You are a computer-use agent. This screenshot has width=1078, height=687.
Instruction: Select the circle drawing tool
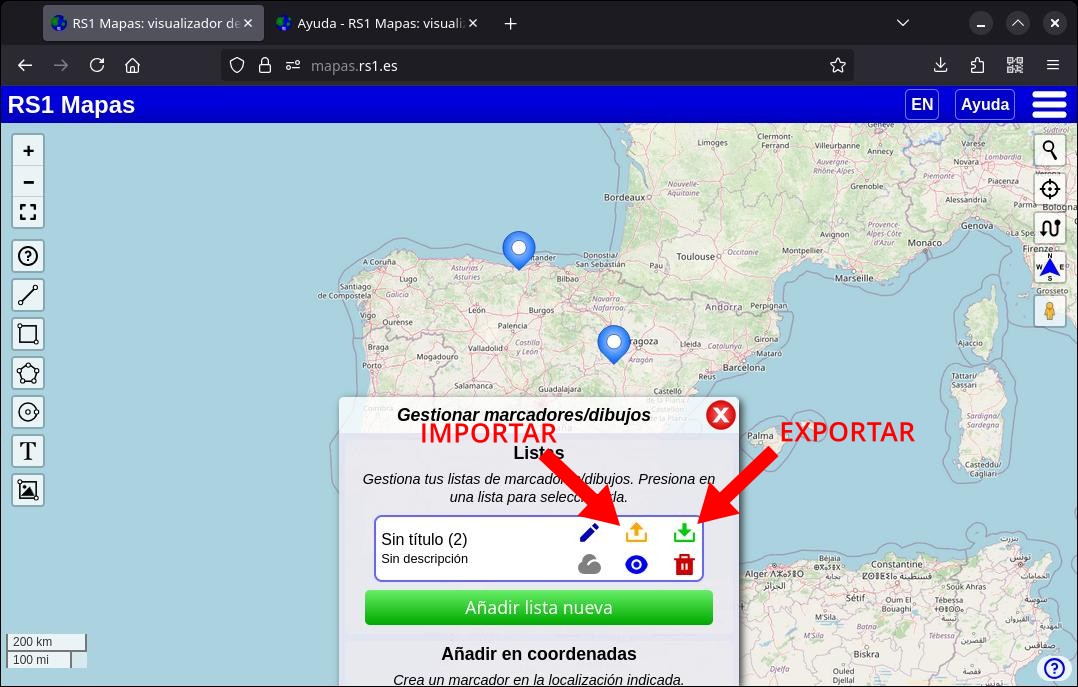coord(28,413)
